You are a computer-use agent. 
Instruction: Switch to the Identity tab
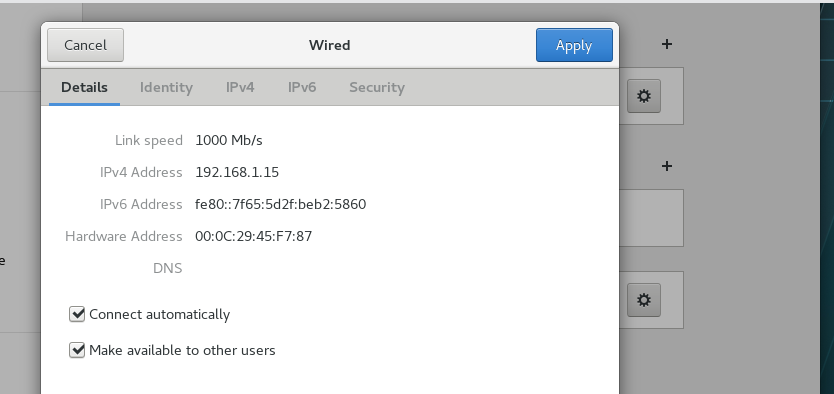click(166, 87)
